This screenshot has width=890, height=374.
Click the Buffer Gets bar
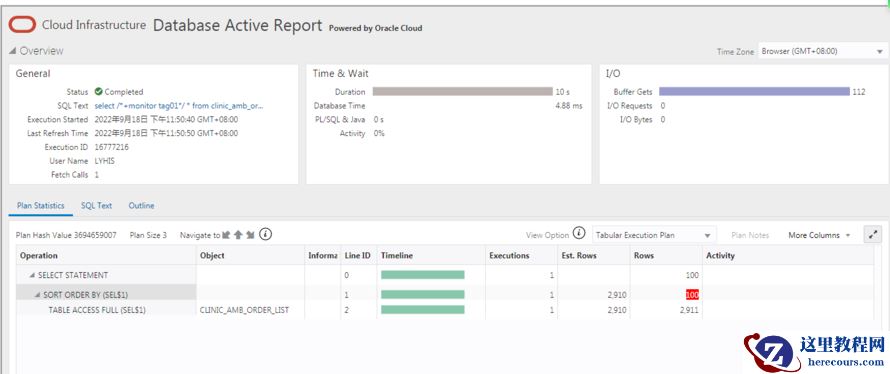point(754,91)
